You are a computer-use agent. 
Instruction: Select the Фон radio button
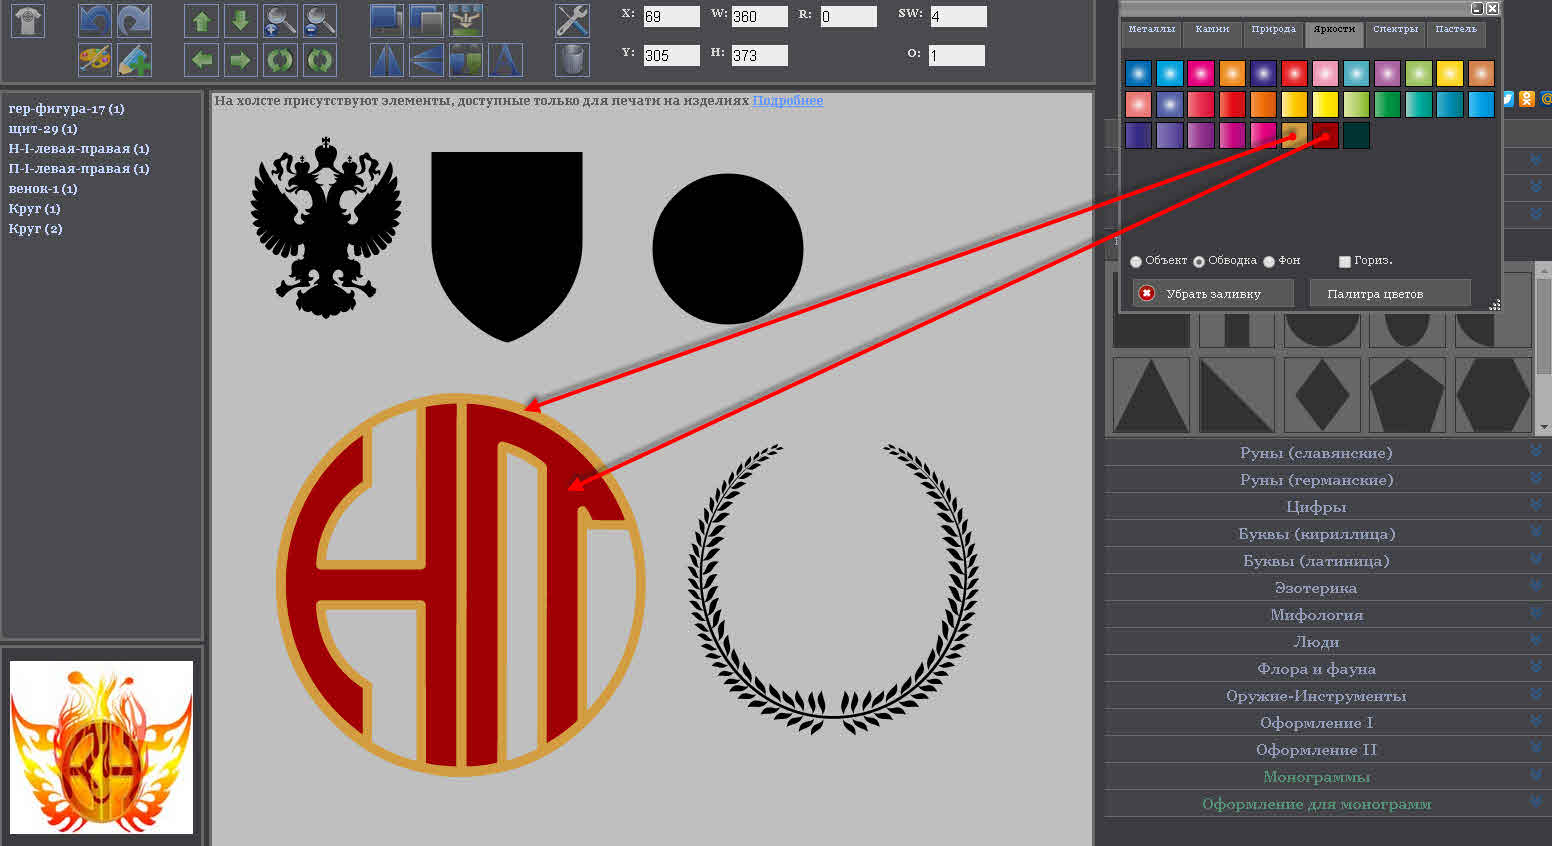coord(1269,261)
